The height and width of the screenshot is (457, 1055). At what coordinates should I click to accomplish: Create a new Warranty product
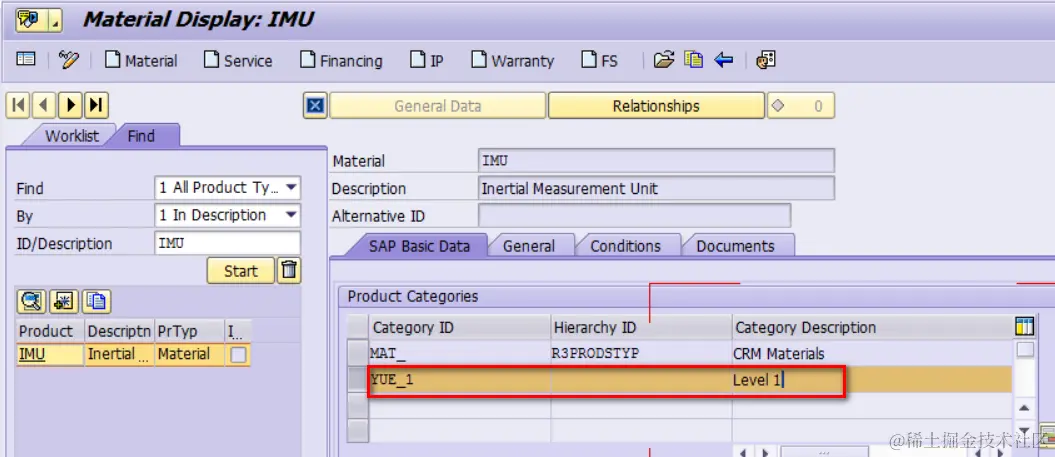pyautogui.click(x=512, y=61)
